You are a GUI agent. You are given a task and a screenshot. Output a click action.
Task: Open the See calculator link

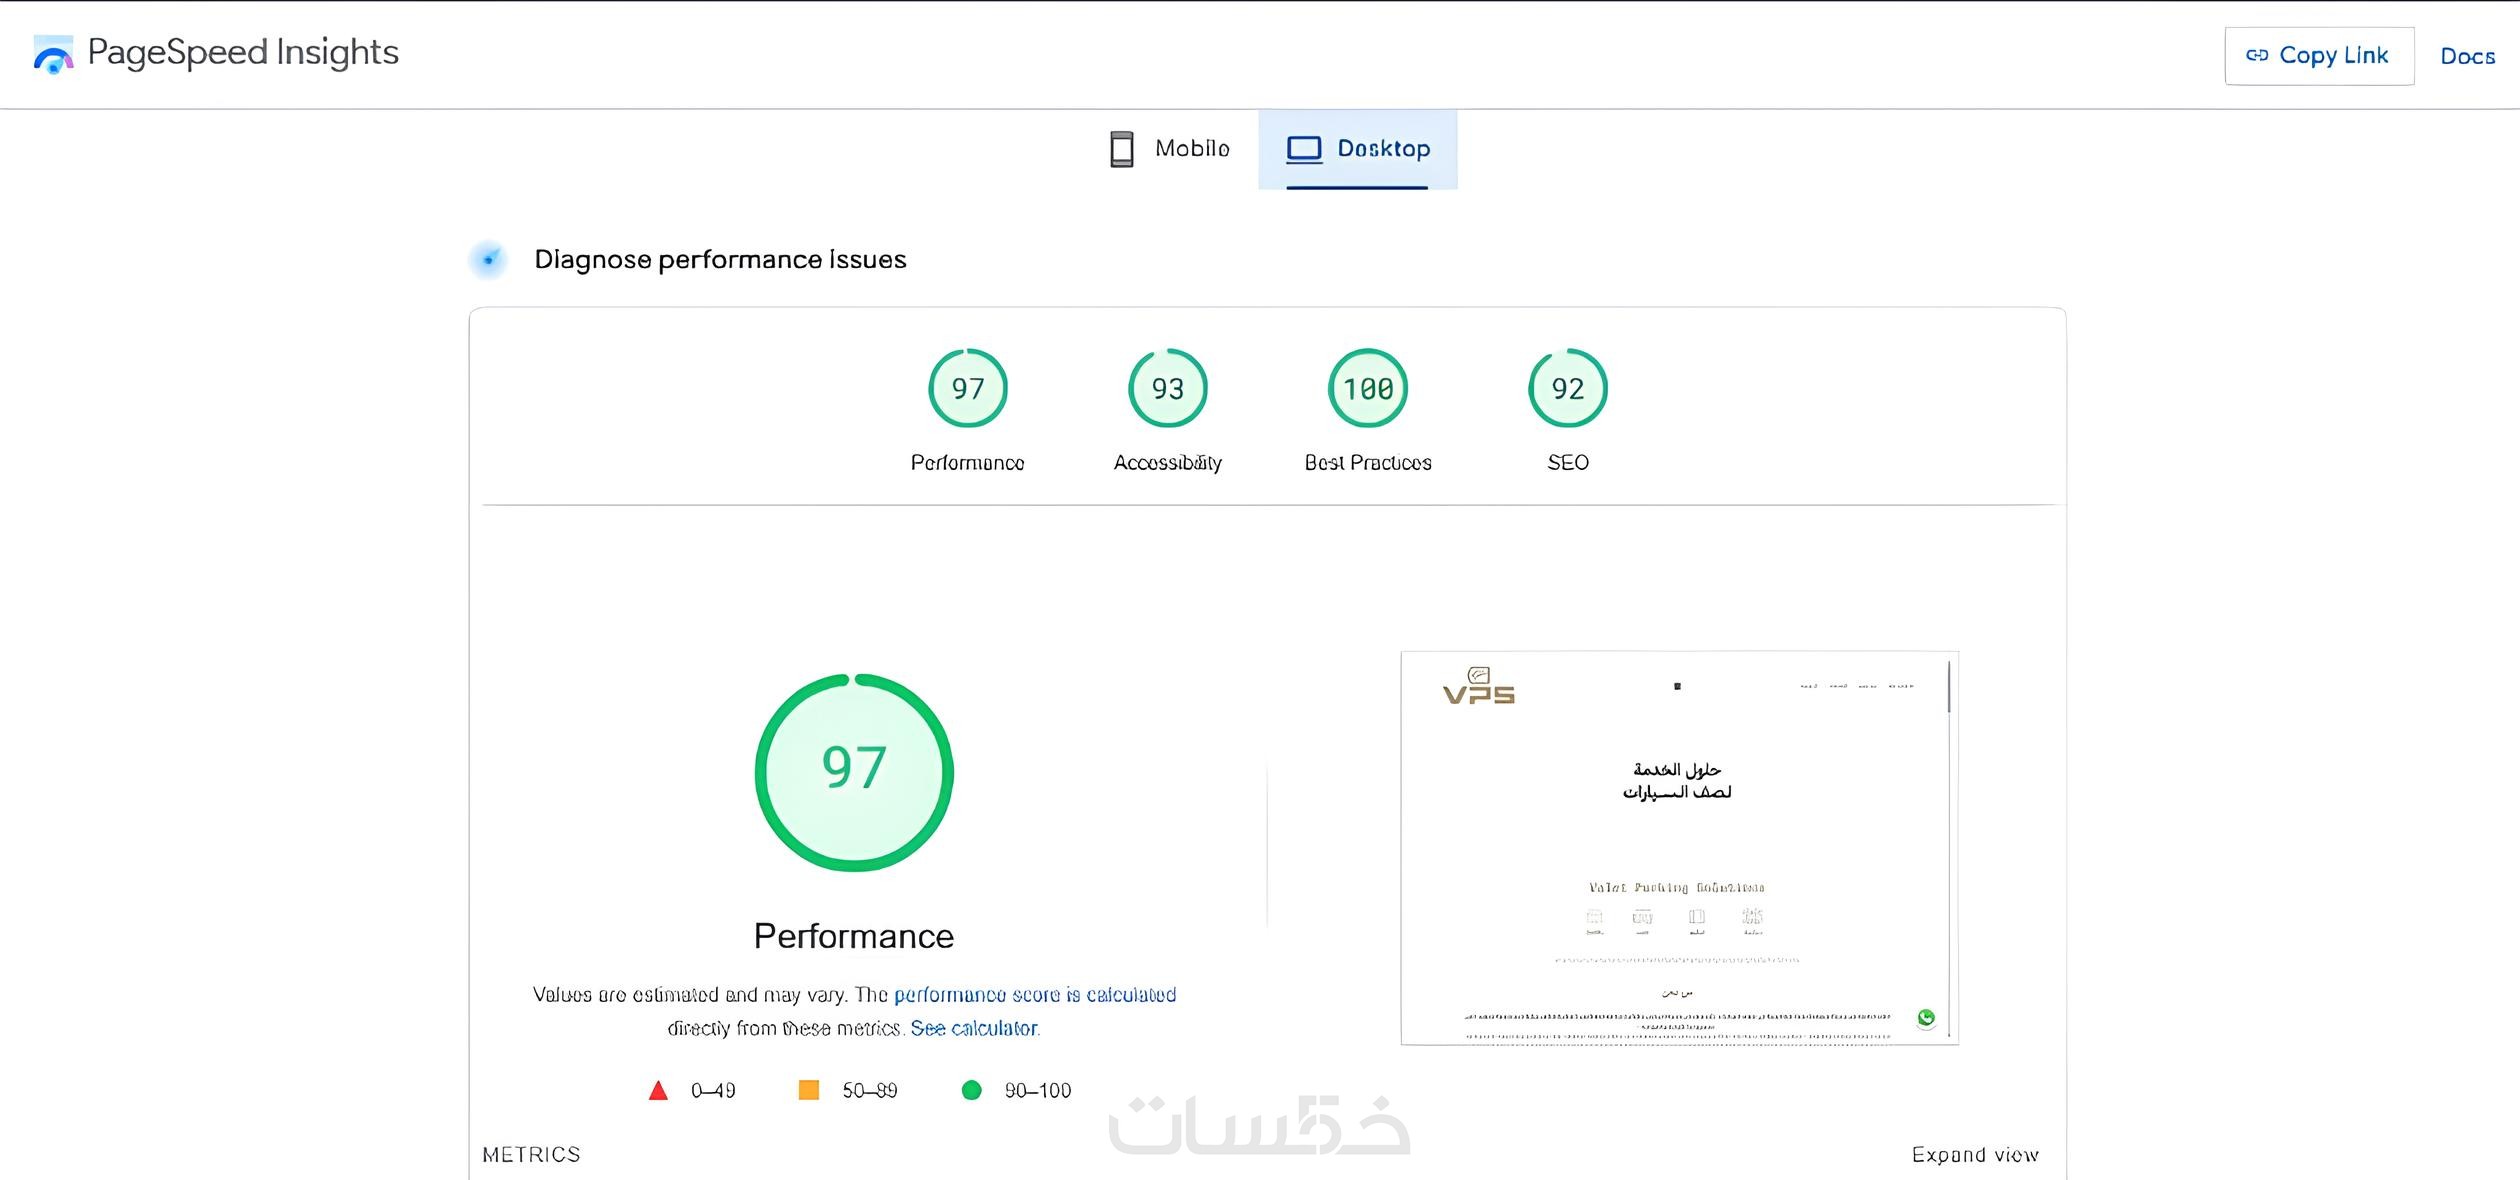click(x=974, y=1028)
